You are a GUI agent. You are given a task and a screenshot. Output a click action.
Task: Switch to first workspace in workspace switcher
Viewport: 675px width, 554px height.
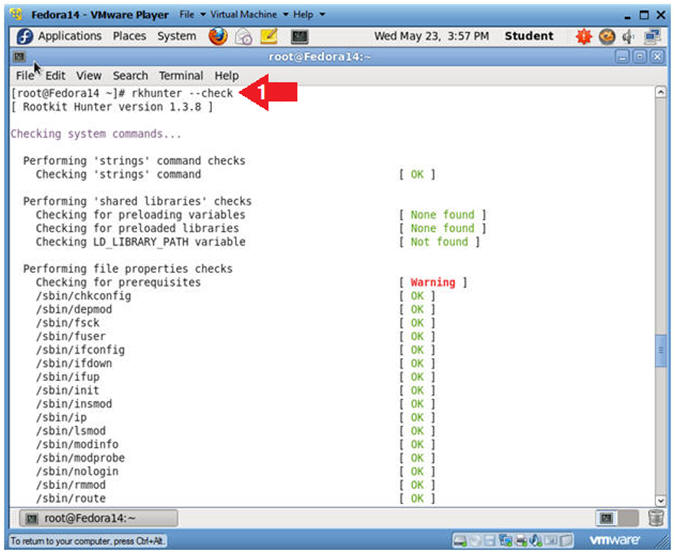pyautogui.click(x=607, y=518)
